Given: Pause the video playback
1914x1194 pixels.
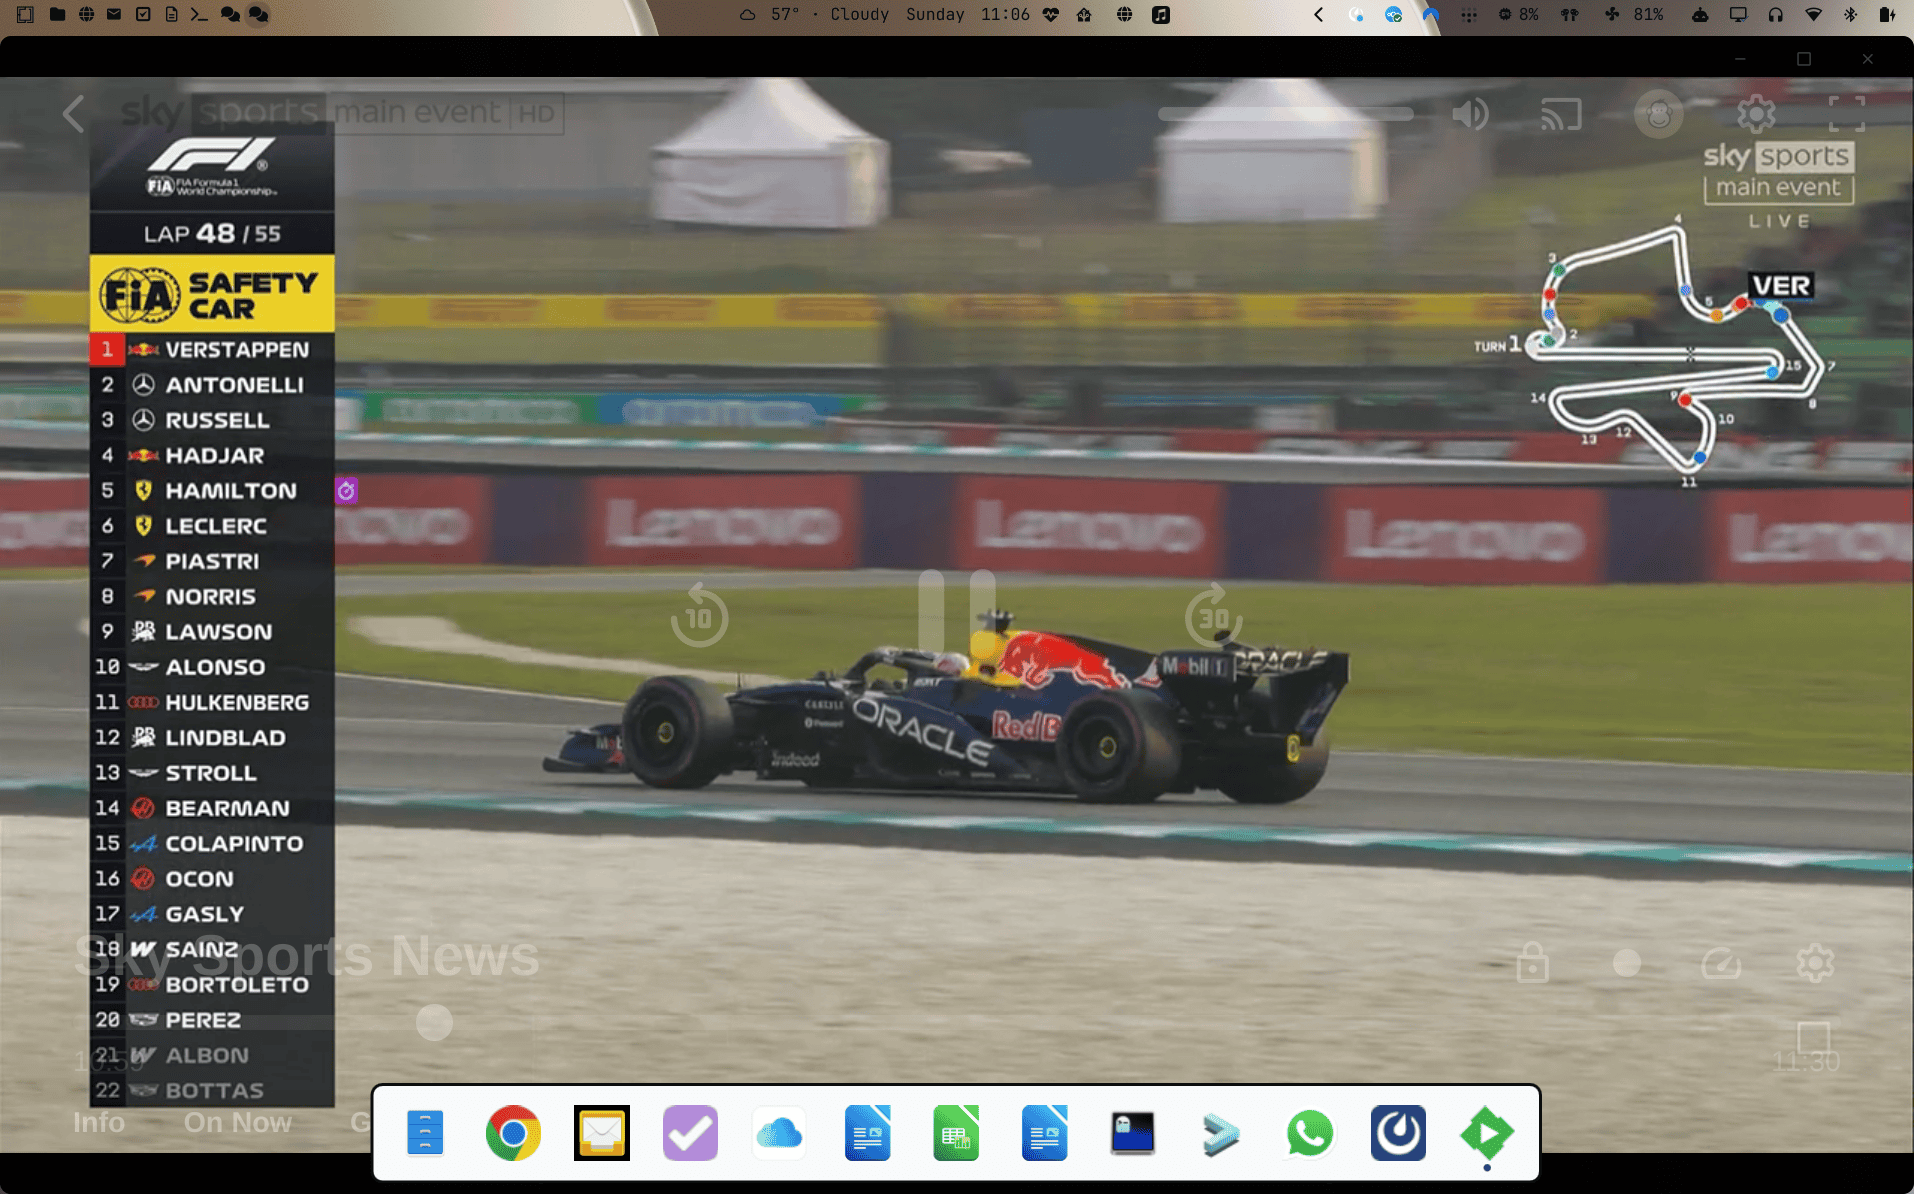Looking at the screenshot, I should click(957, 611).
